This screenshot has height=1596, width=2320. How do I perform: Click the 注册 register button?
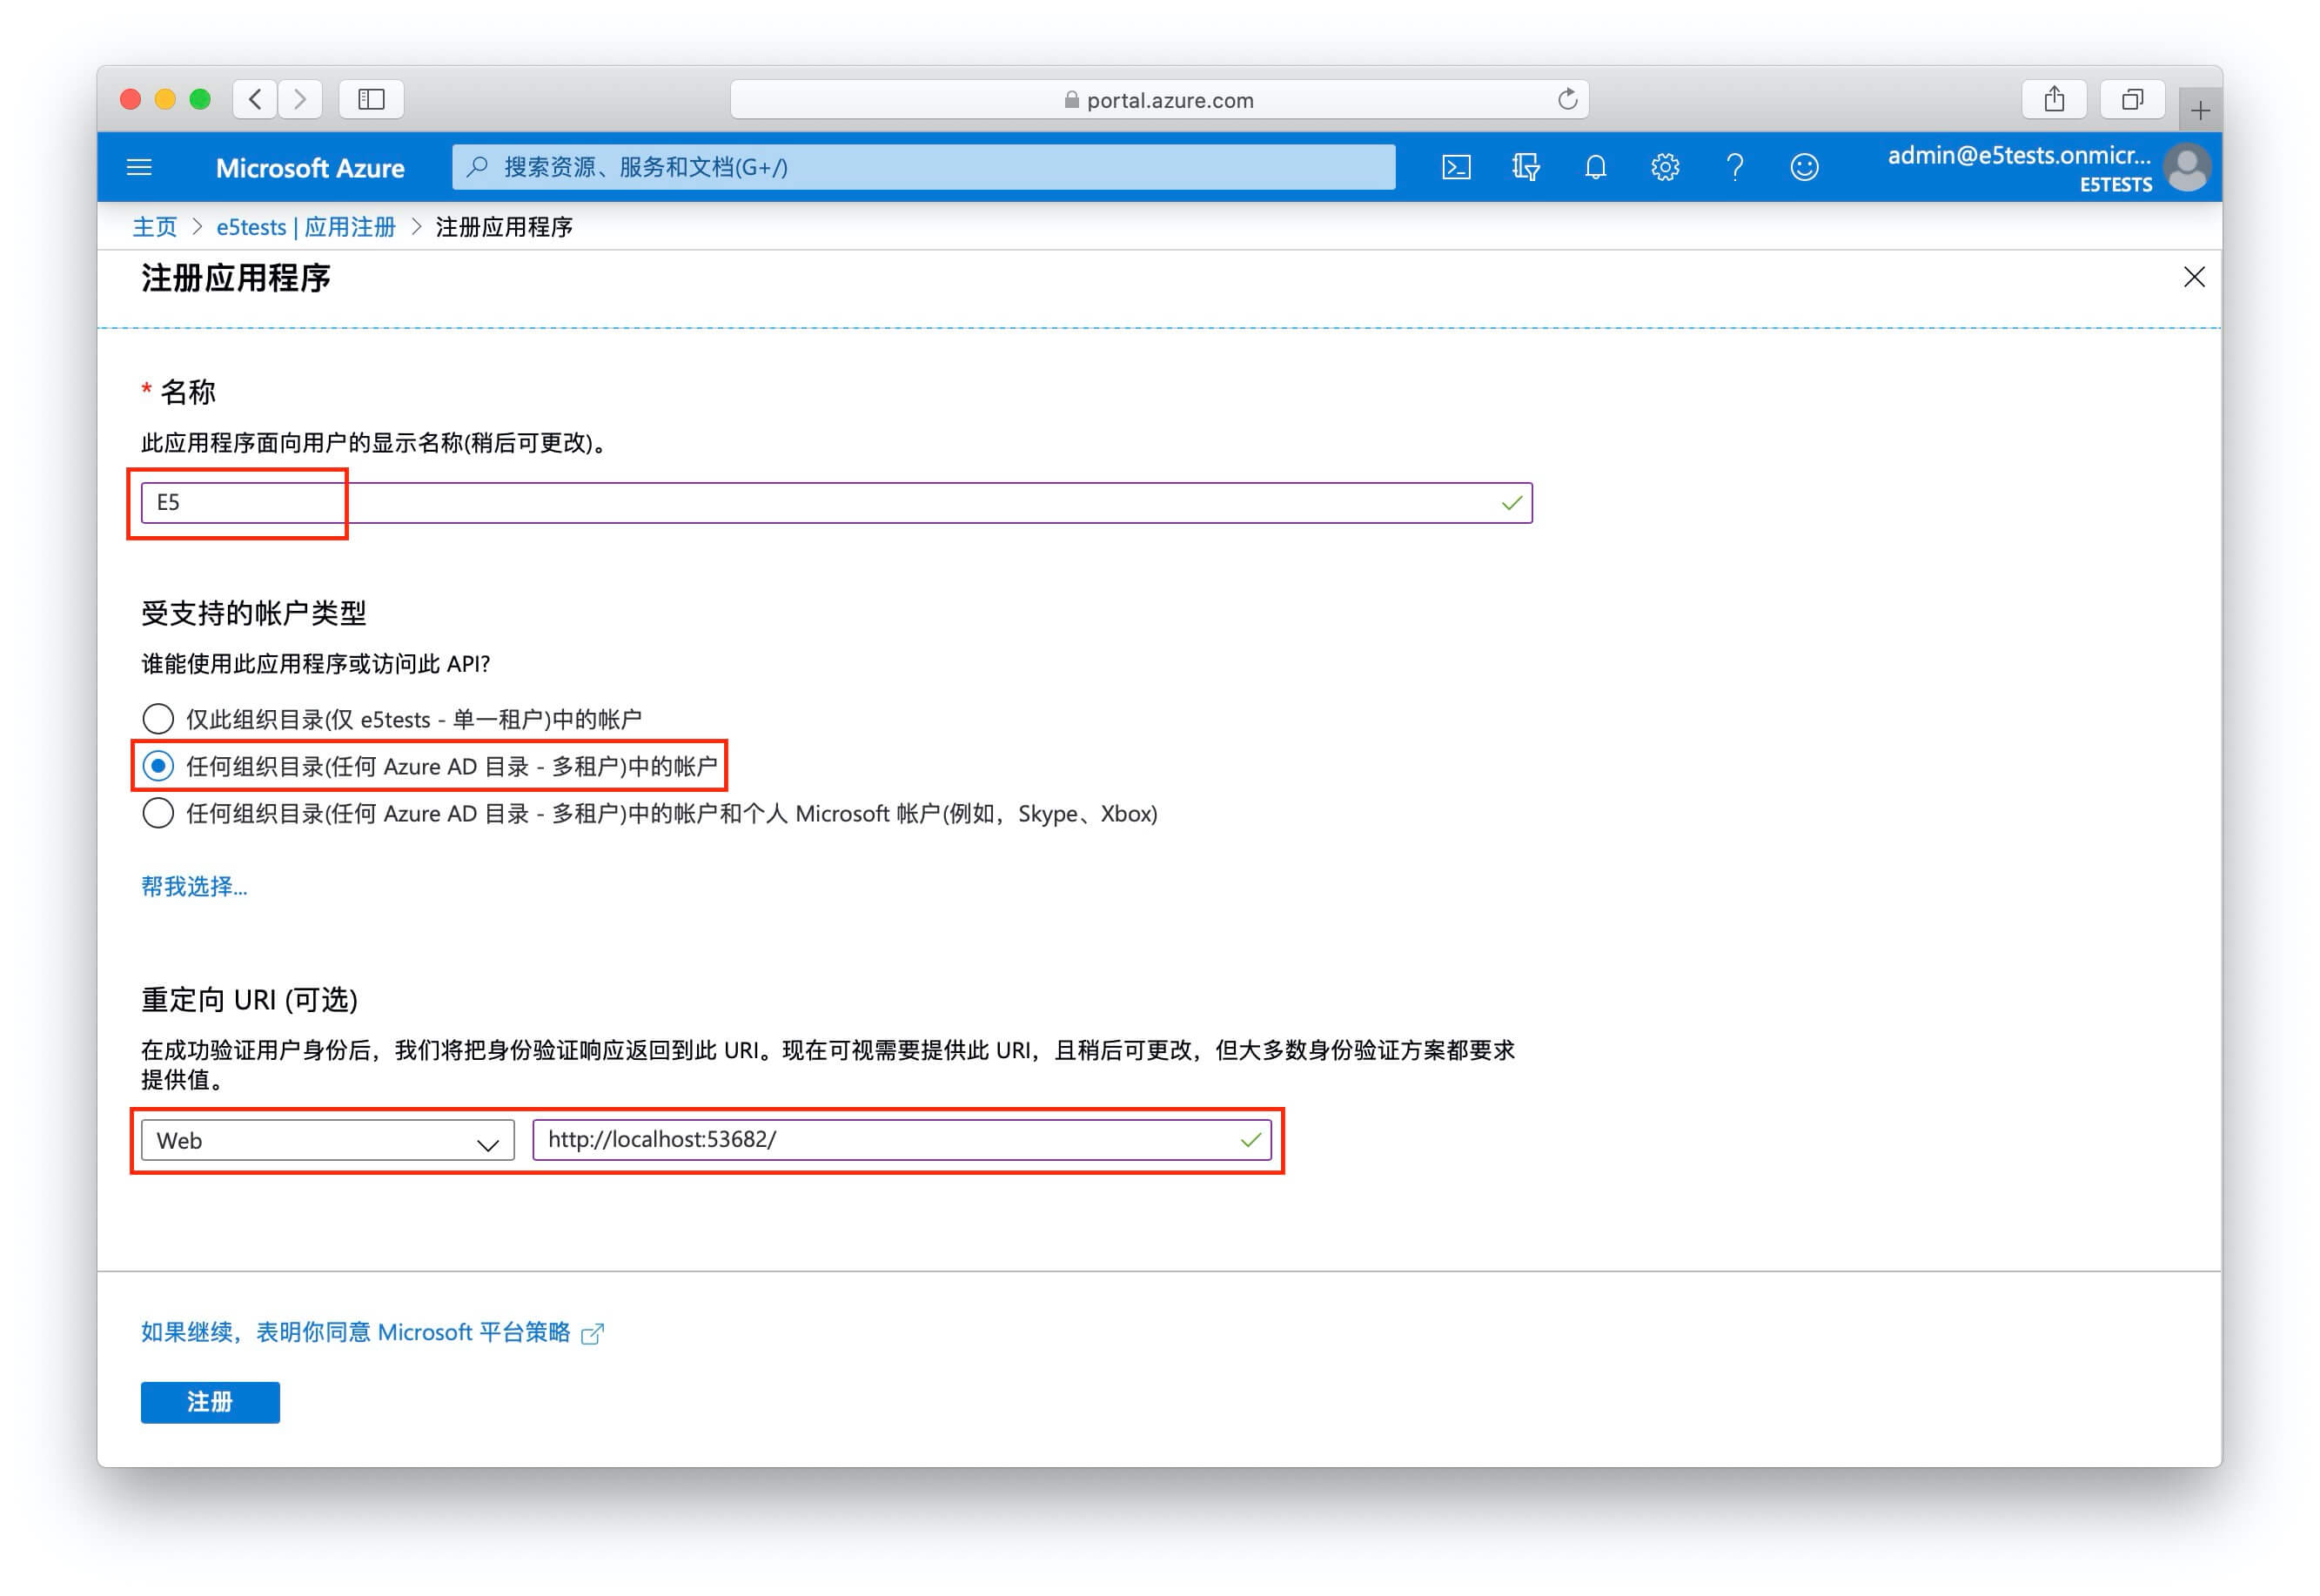tap(210, 1402)
